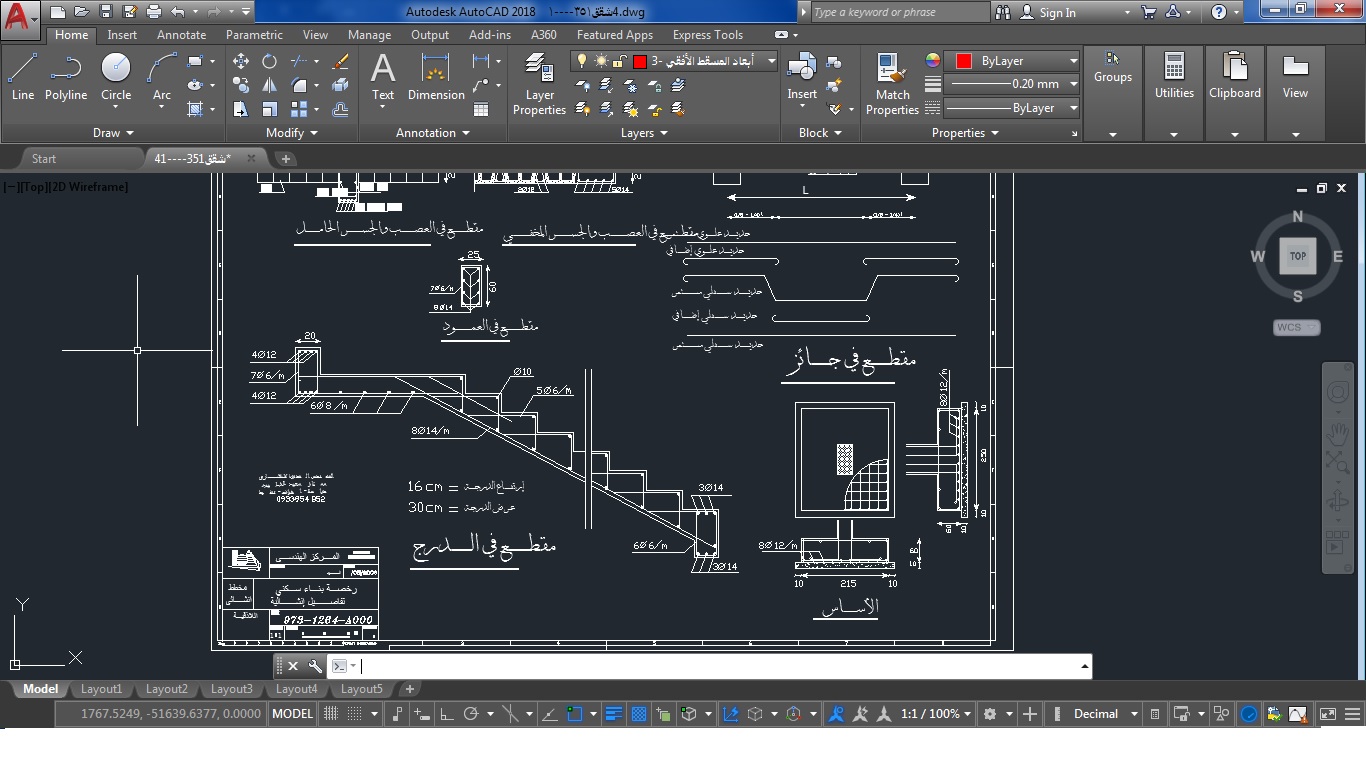The height and width of the screenshot is (768, 1366).
Task: Open the Groups panel button
Action: tap(1113, 95)
